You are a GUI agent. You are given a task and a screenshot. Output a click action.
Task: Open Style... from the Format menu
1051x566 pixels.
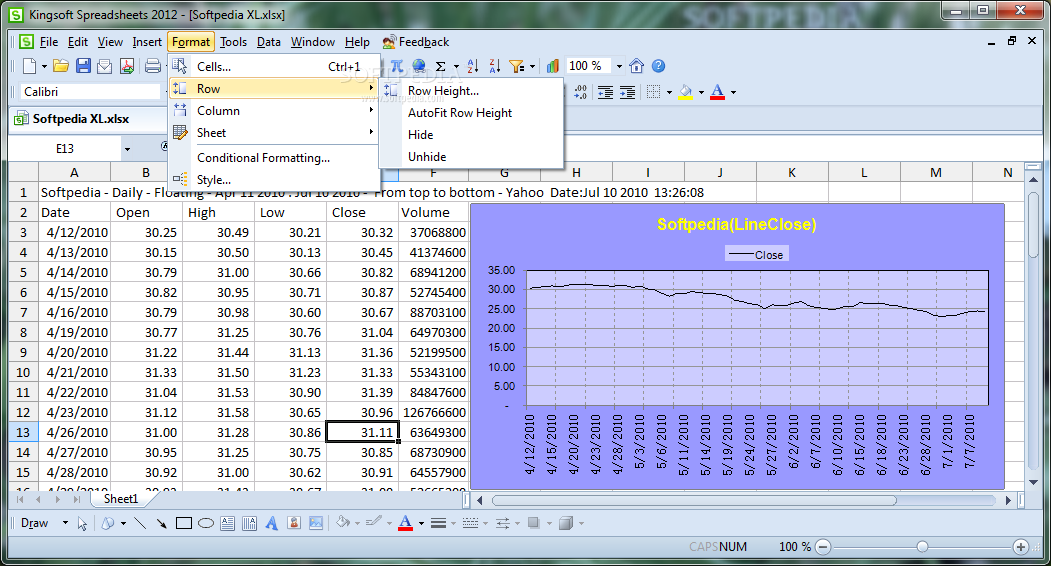coord(274,180)
